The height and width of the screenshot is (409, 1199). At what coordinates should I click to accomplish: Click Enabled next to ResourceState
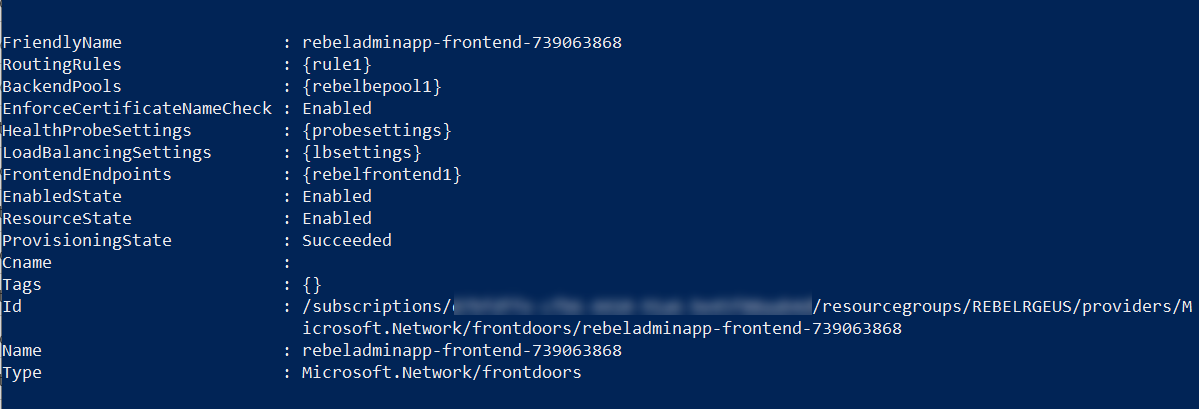pyautogui.click(x=336, y=219)
